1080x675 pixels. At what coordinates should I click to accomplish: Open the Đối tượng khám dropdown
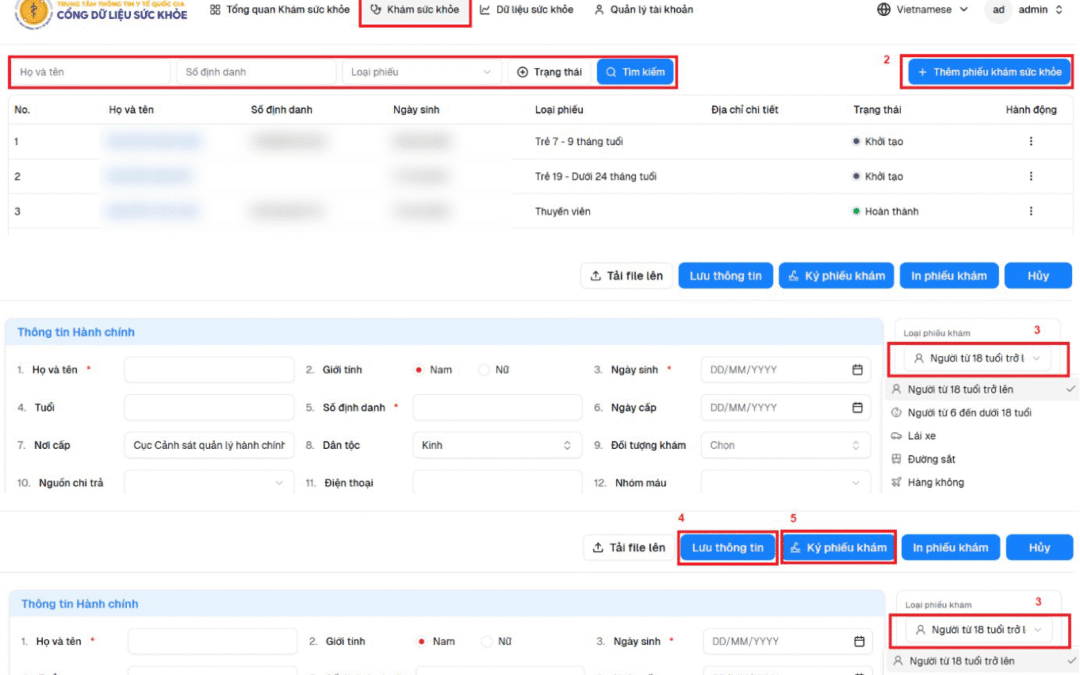785,446
